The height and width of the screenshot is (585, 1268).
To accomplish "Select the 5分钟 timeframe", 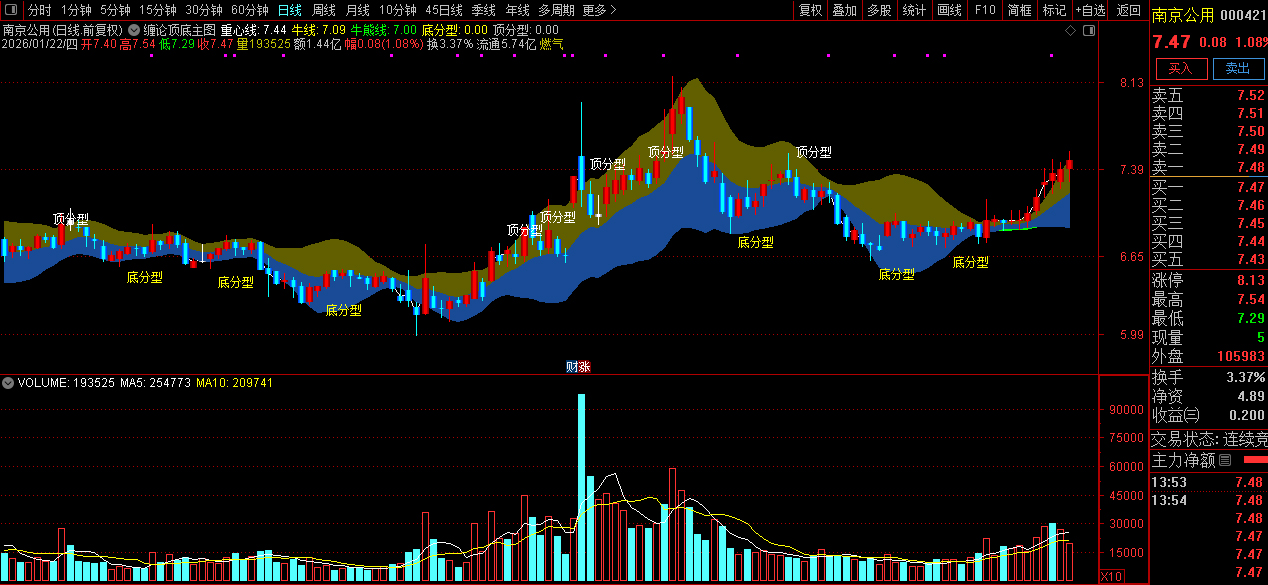I will (115, 10).
